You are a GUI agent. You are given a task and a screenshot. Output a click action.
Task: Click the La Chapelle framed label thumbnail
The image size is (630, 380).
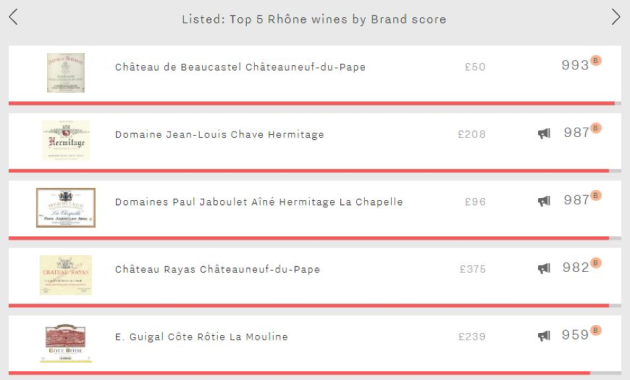pyautogui.click(x=66, y=208)
